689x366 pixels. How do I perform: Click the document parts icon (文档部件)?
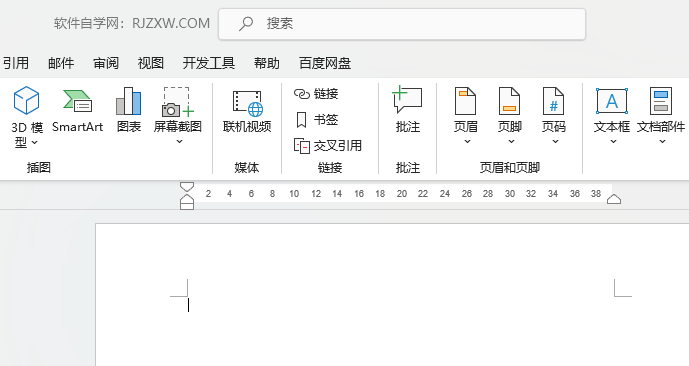tap(661, 101)
